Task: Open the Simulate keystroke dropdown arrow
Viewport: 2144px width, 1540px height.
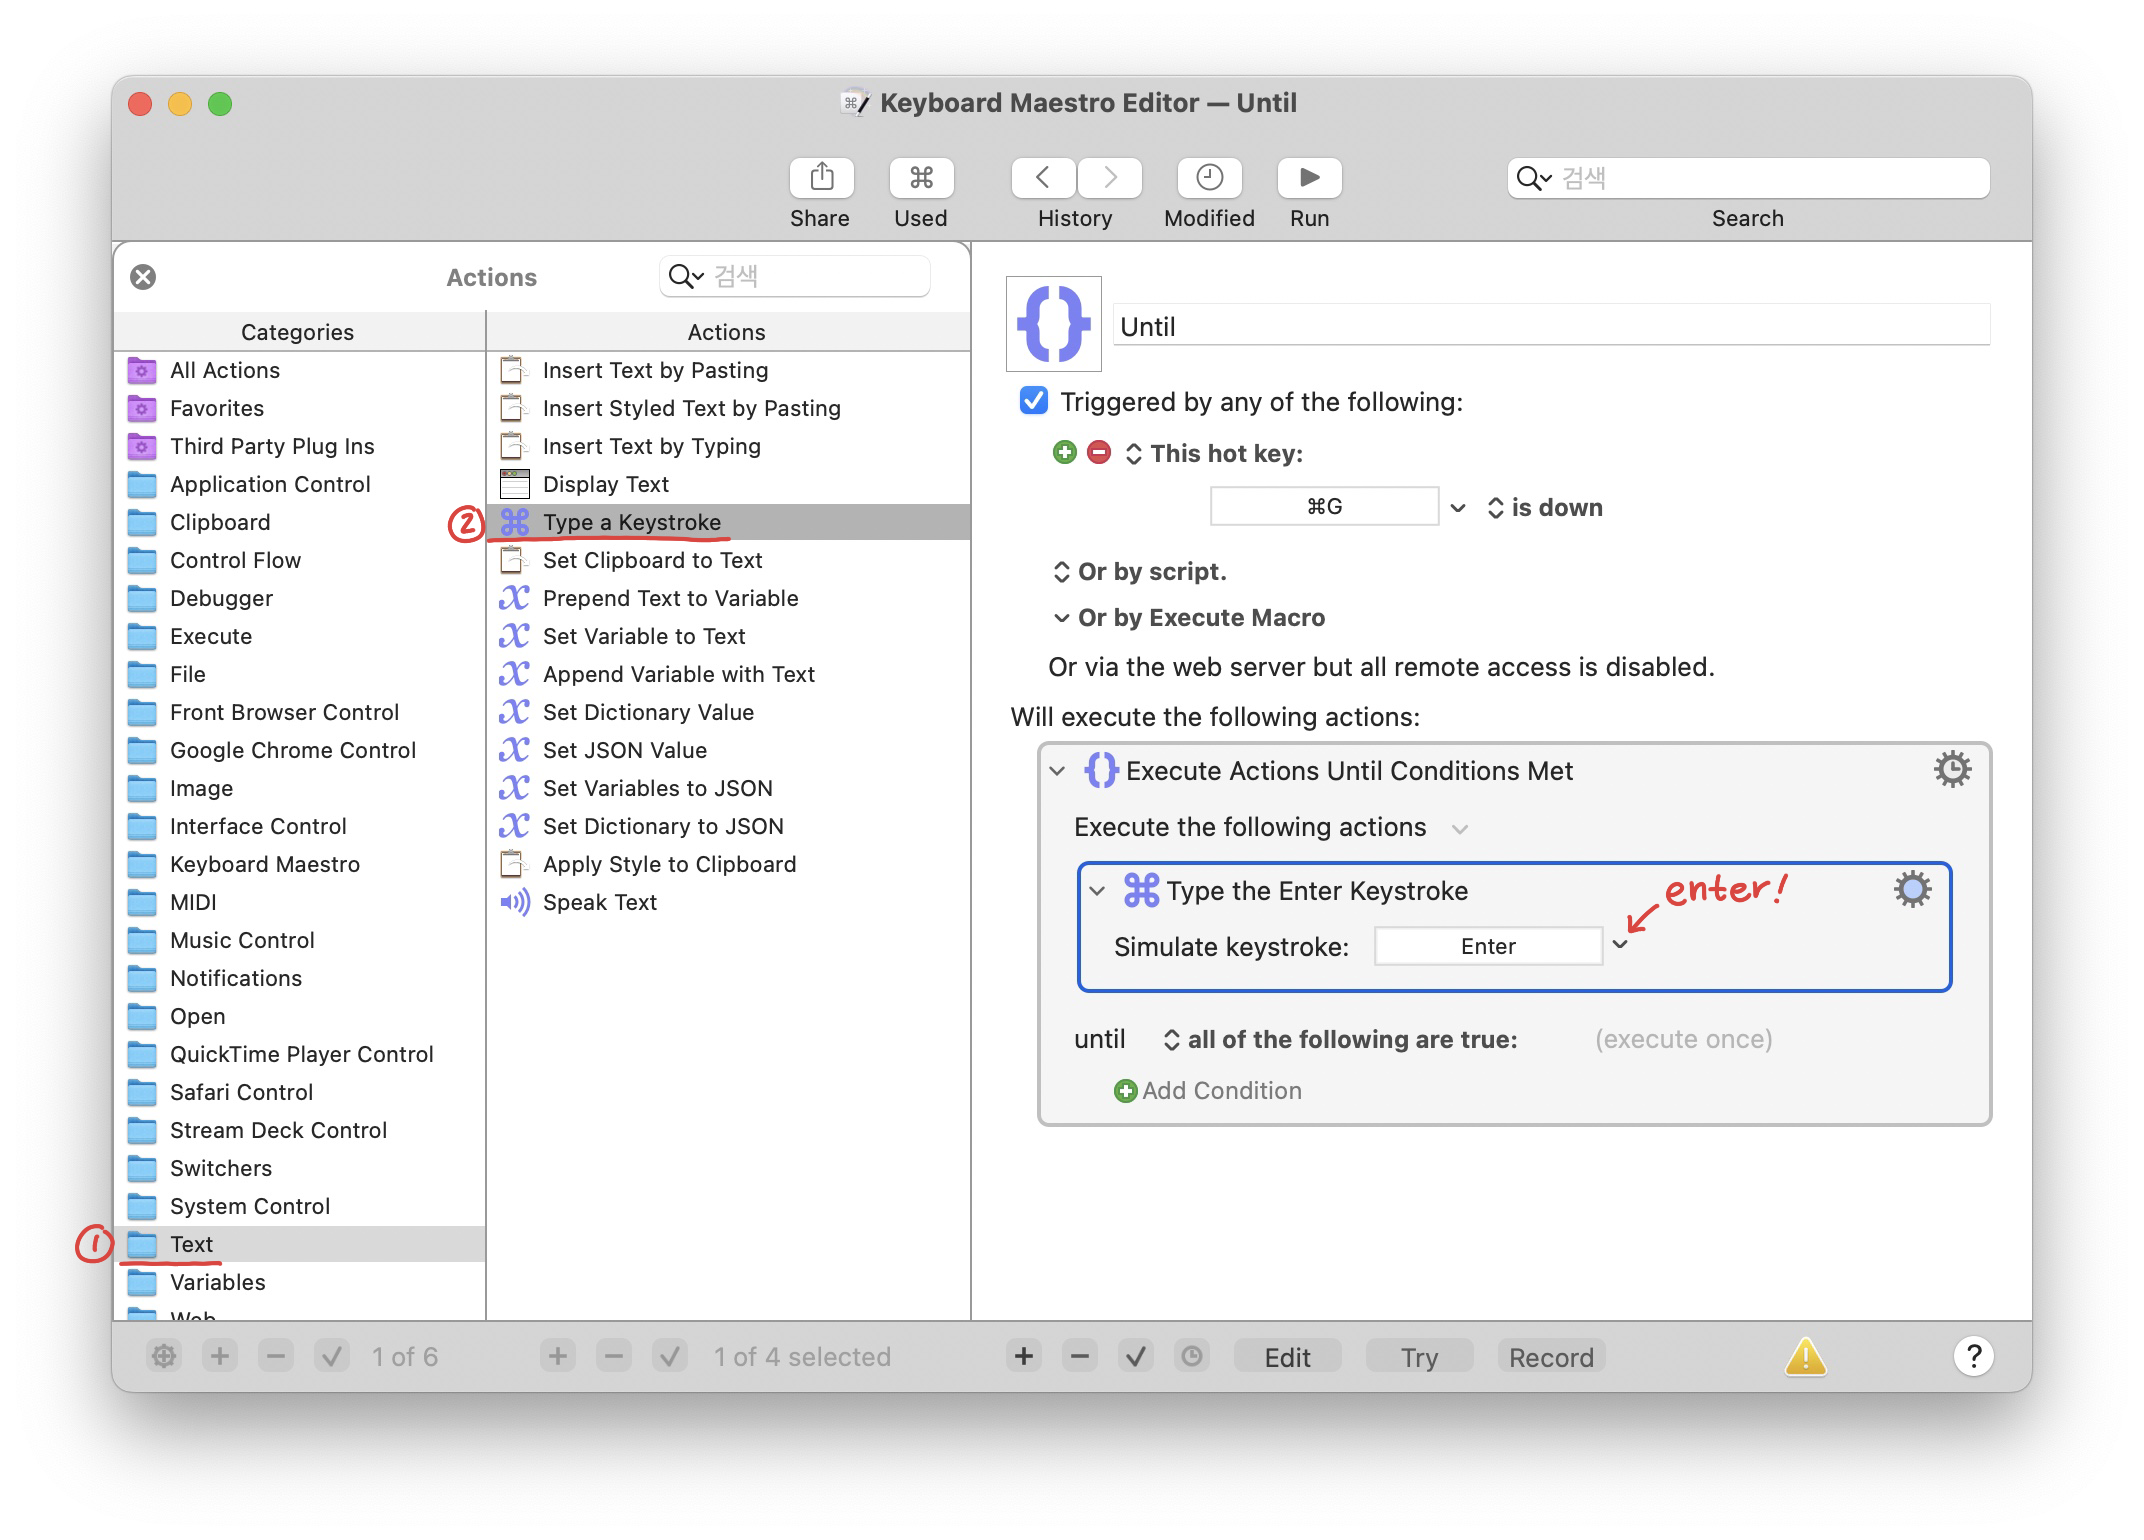Action: (1620, 946)
